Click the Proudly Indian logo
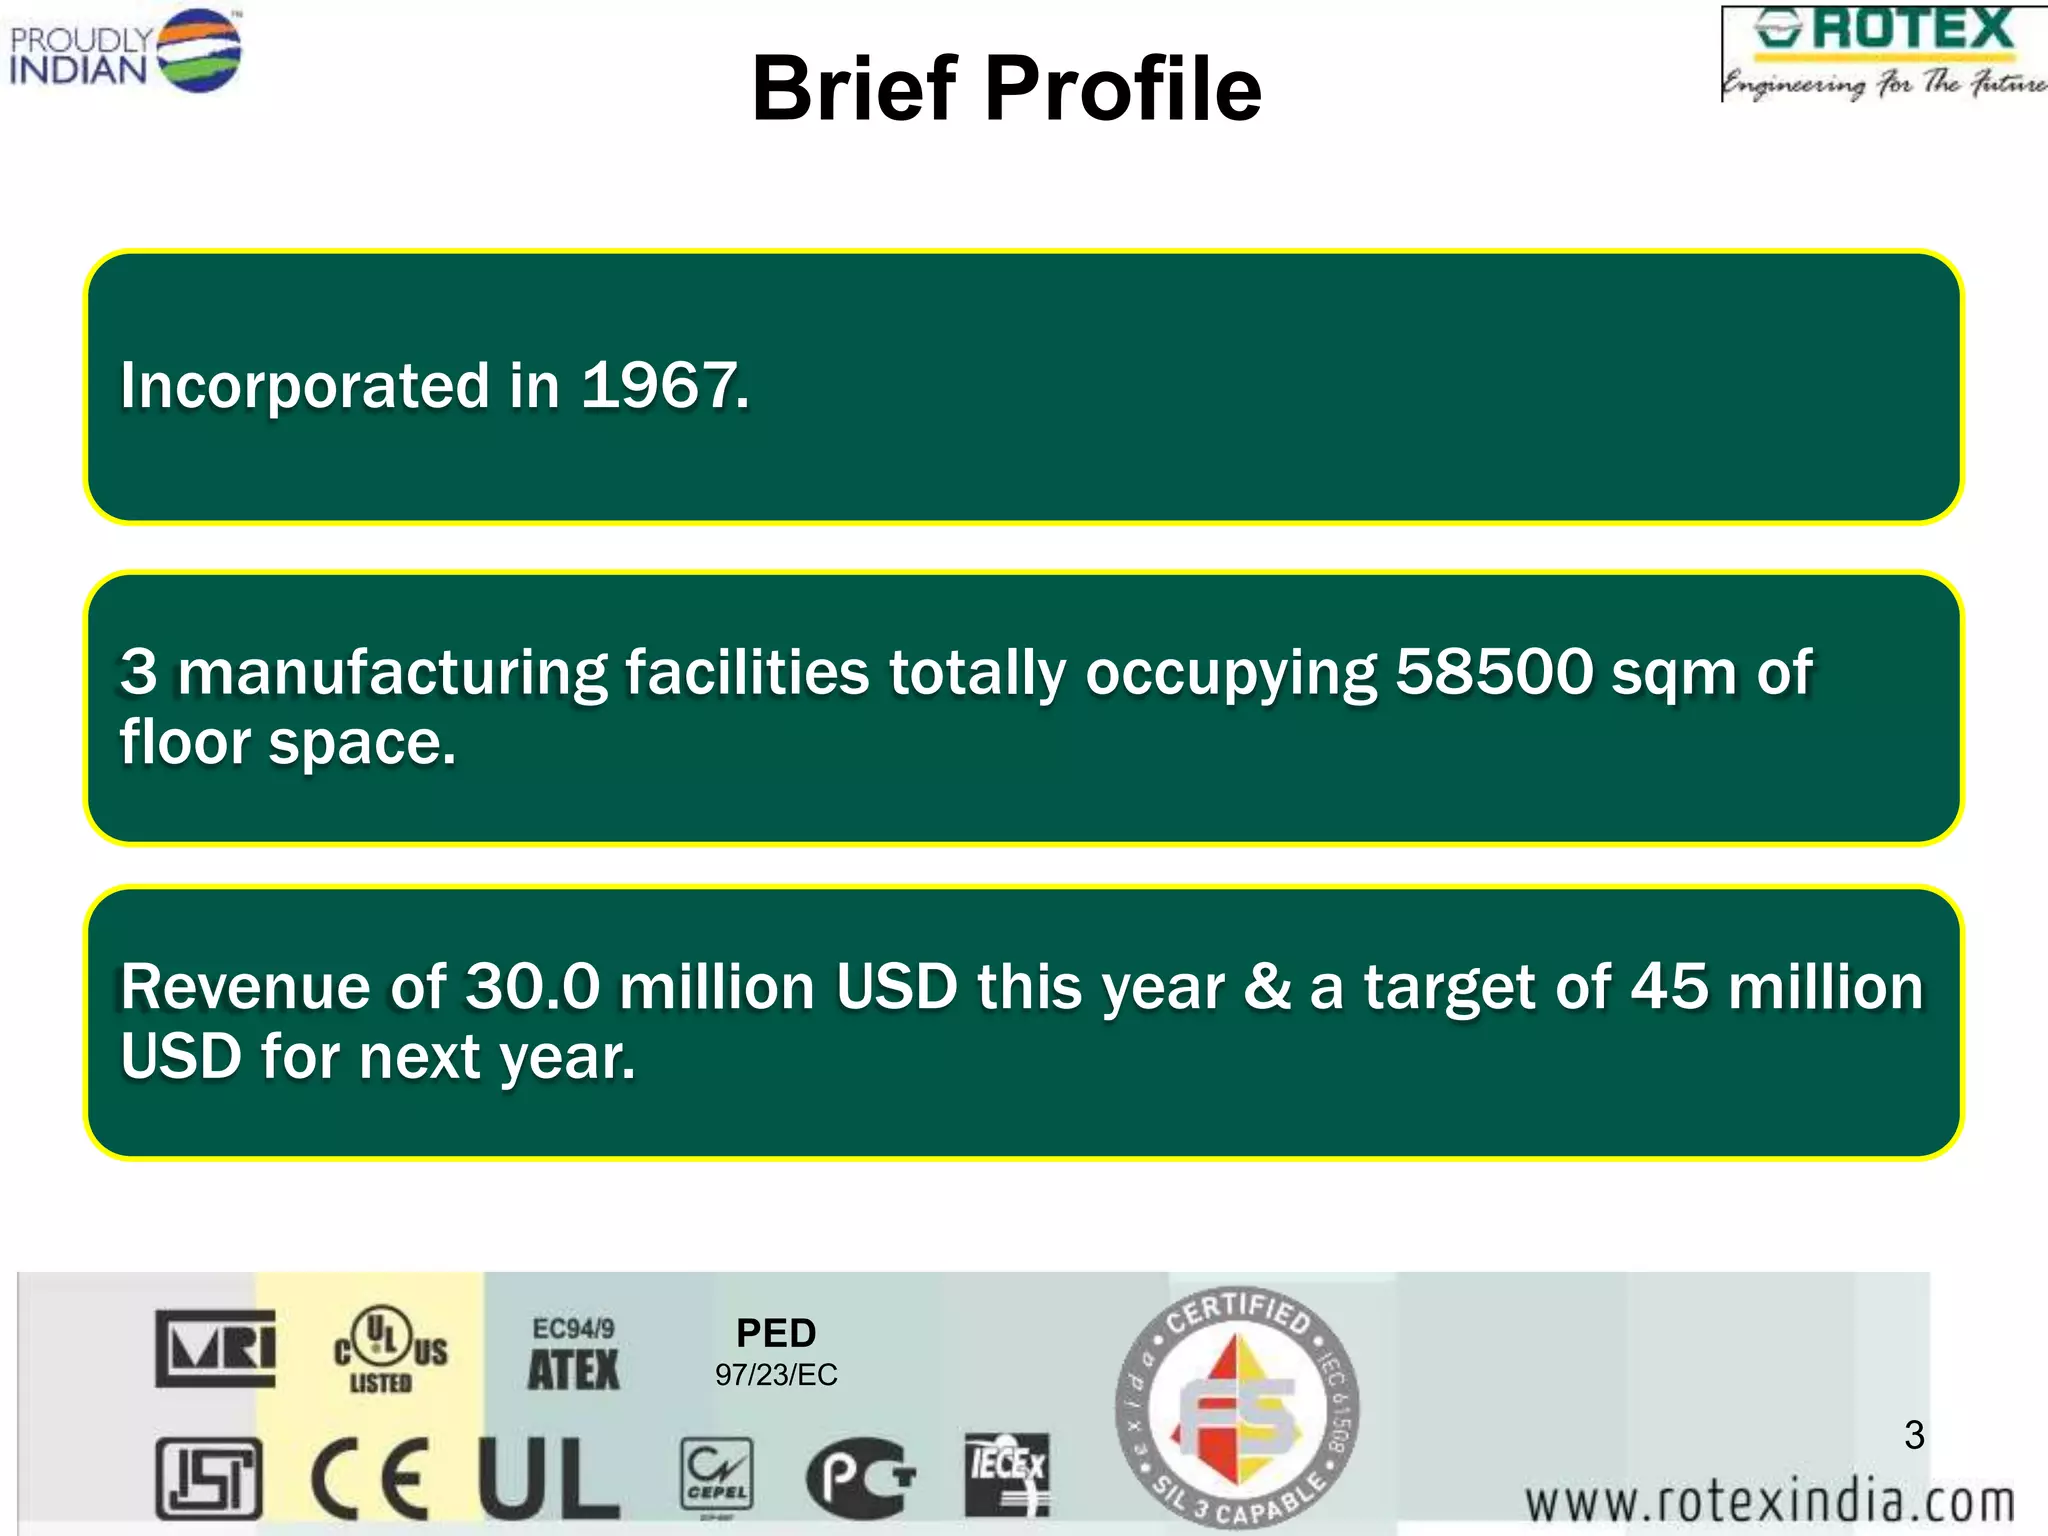This screenshot has height=1536, width=2048. (x=125, y=52)
